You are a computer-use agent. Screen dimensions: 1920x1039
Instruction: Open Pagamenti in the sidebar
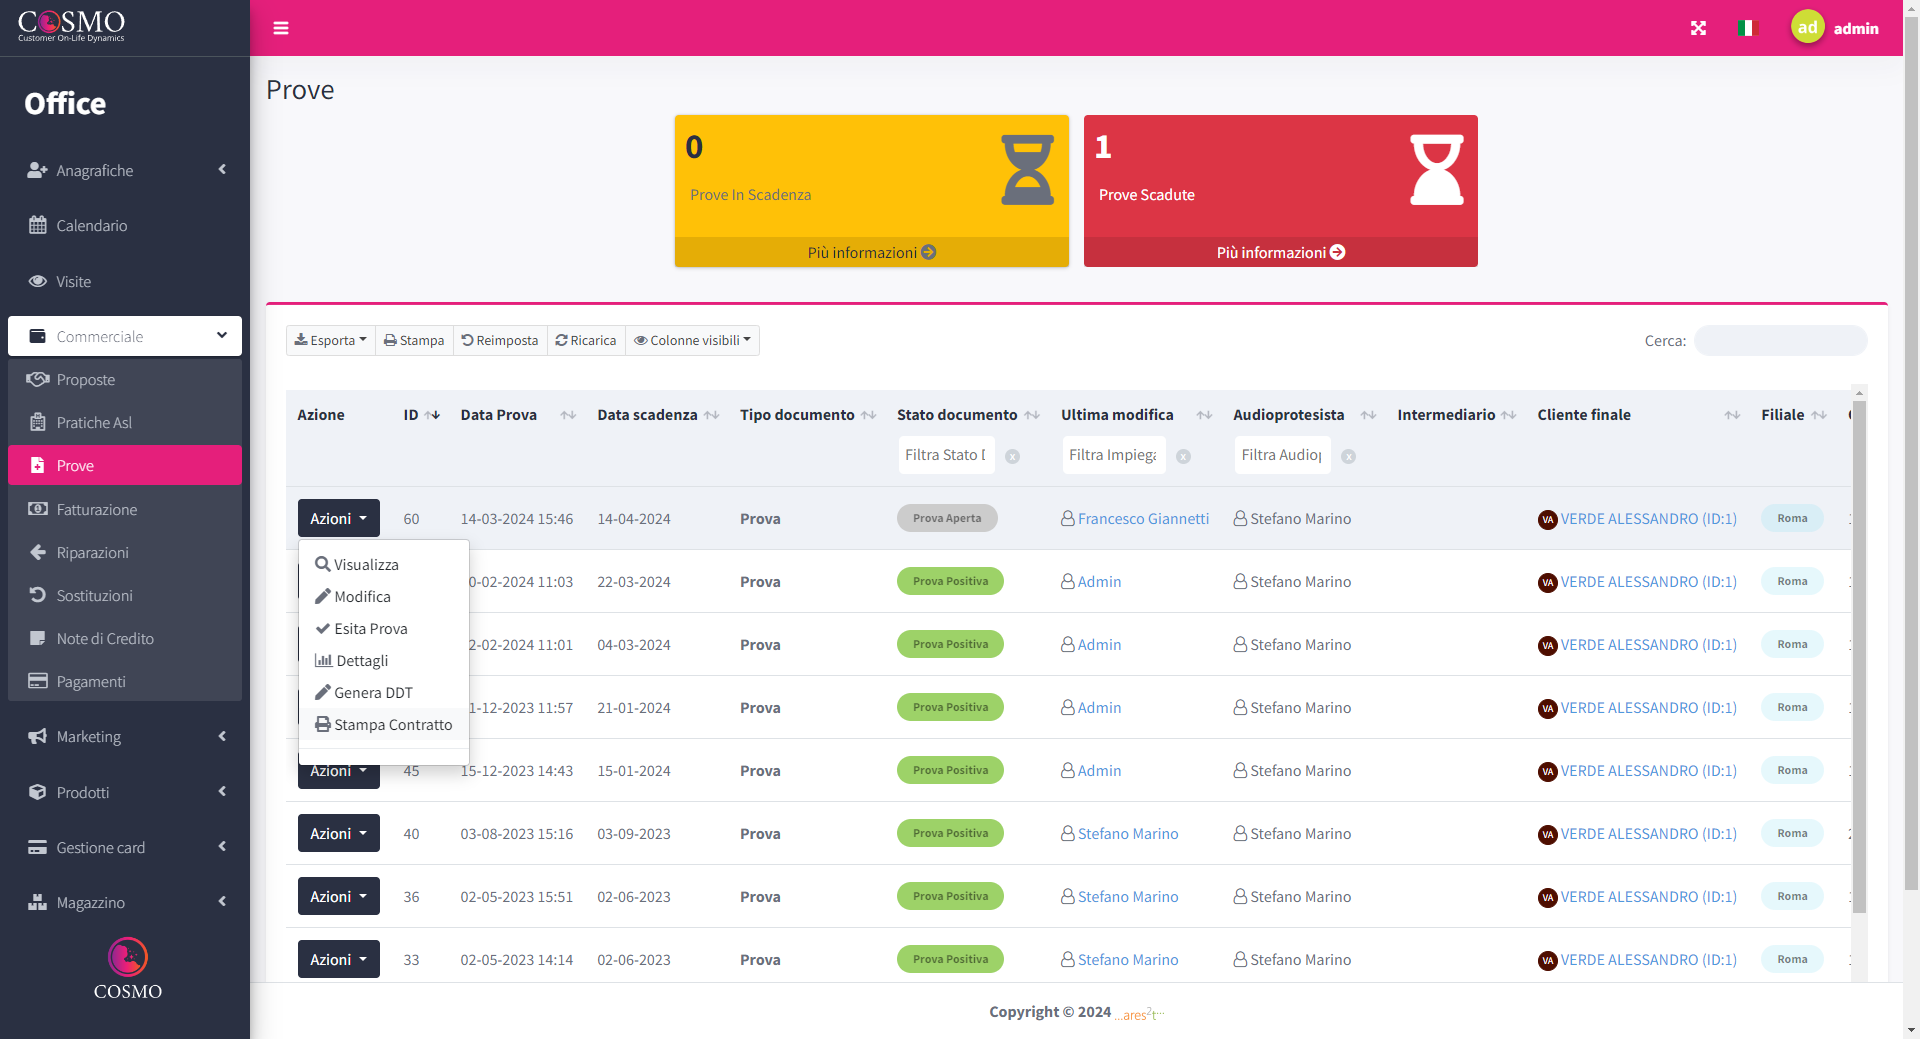pos(125,682)
